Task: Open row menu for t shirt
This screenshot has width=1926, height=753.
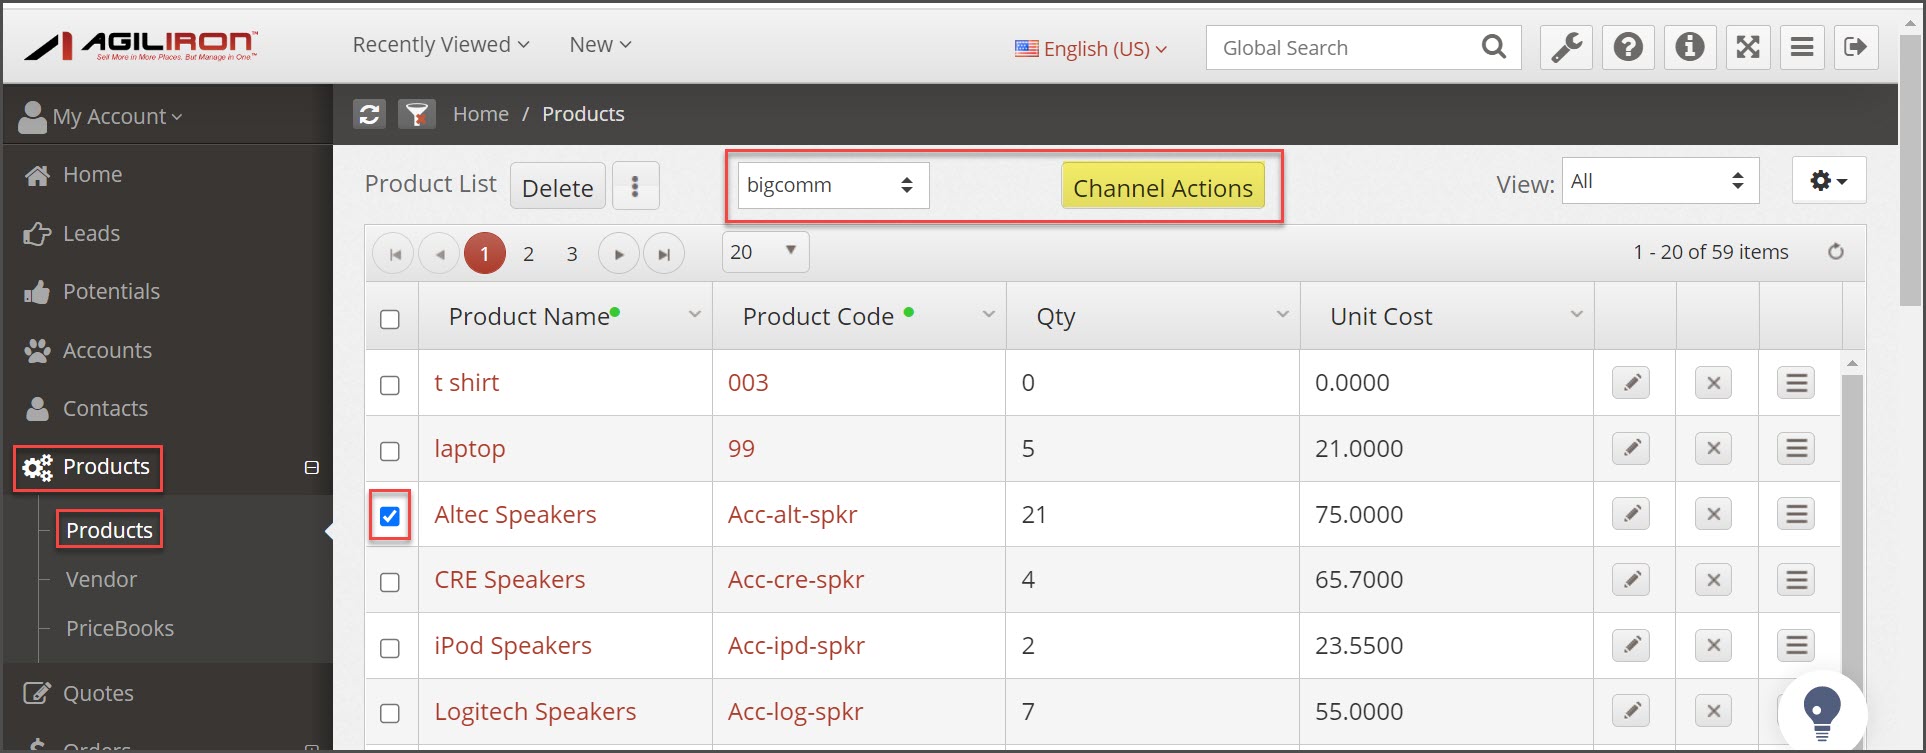Action: click(1796, 383)
